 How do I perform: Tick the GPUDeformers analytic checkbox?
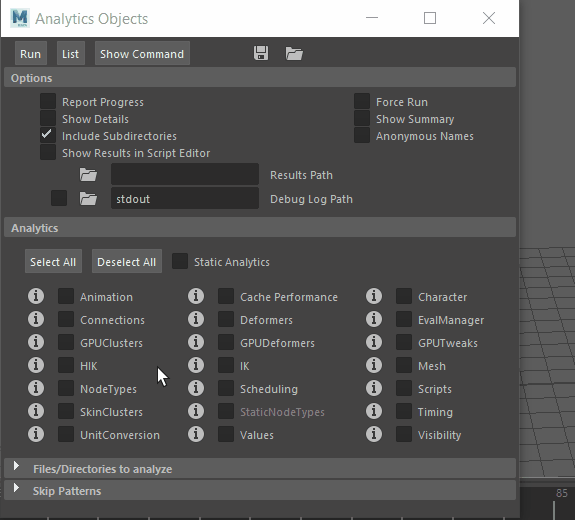(x=226, y=343)
